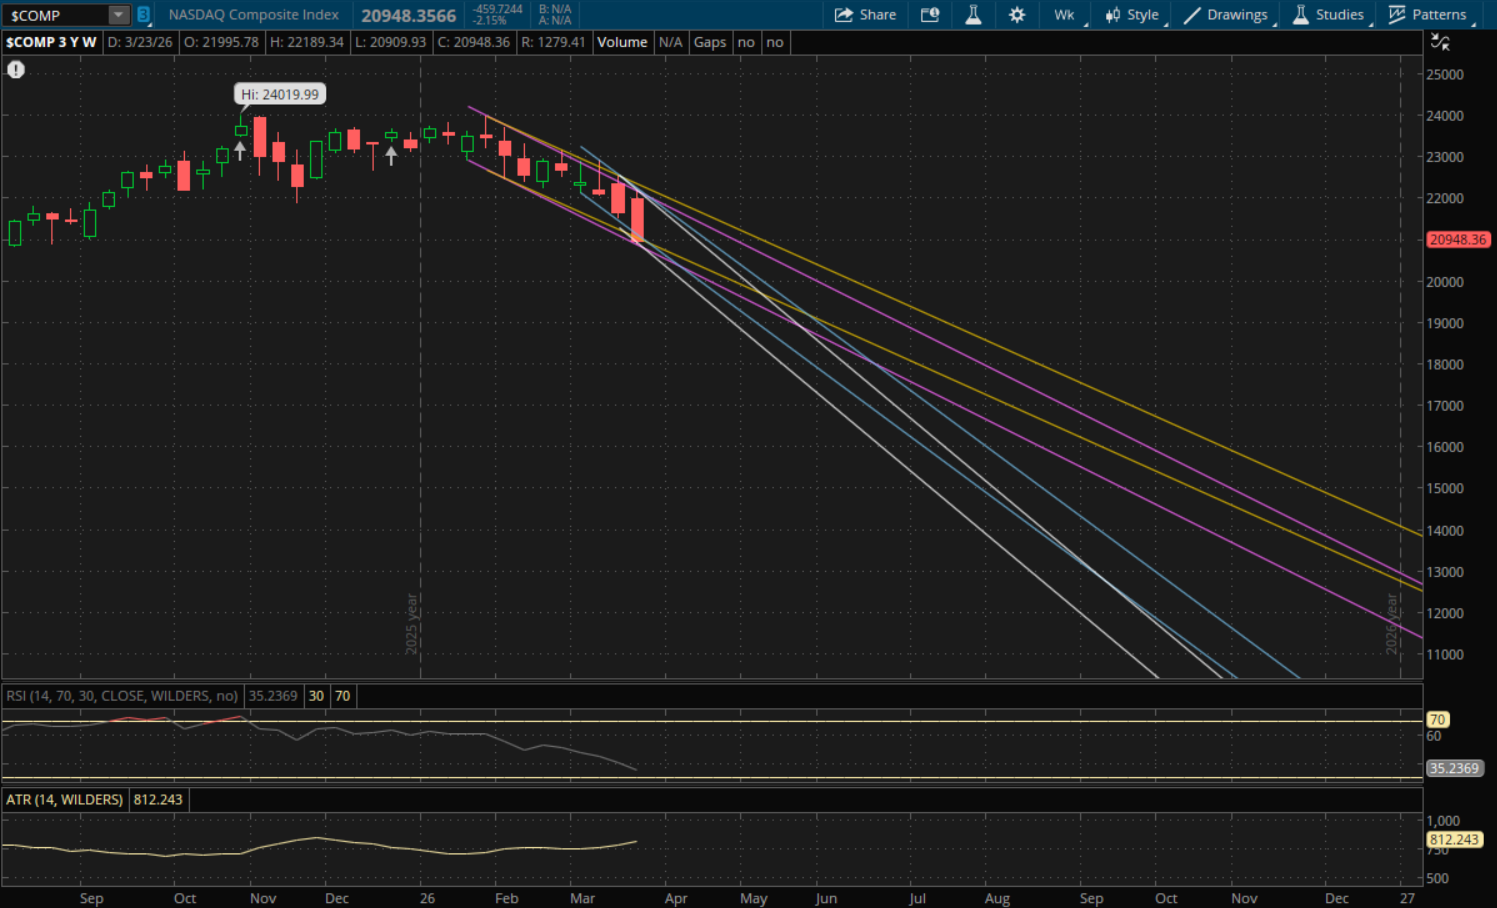Expand the Studies dropdown
The width and height of the screenshot is (1497, 908).
pyautogui.click(x=1328, y=15)
